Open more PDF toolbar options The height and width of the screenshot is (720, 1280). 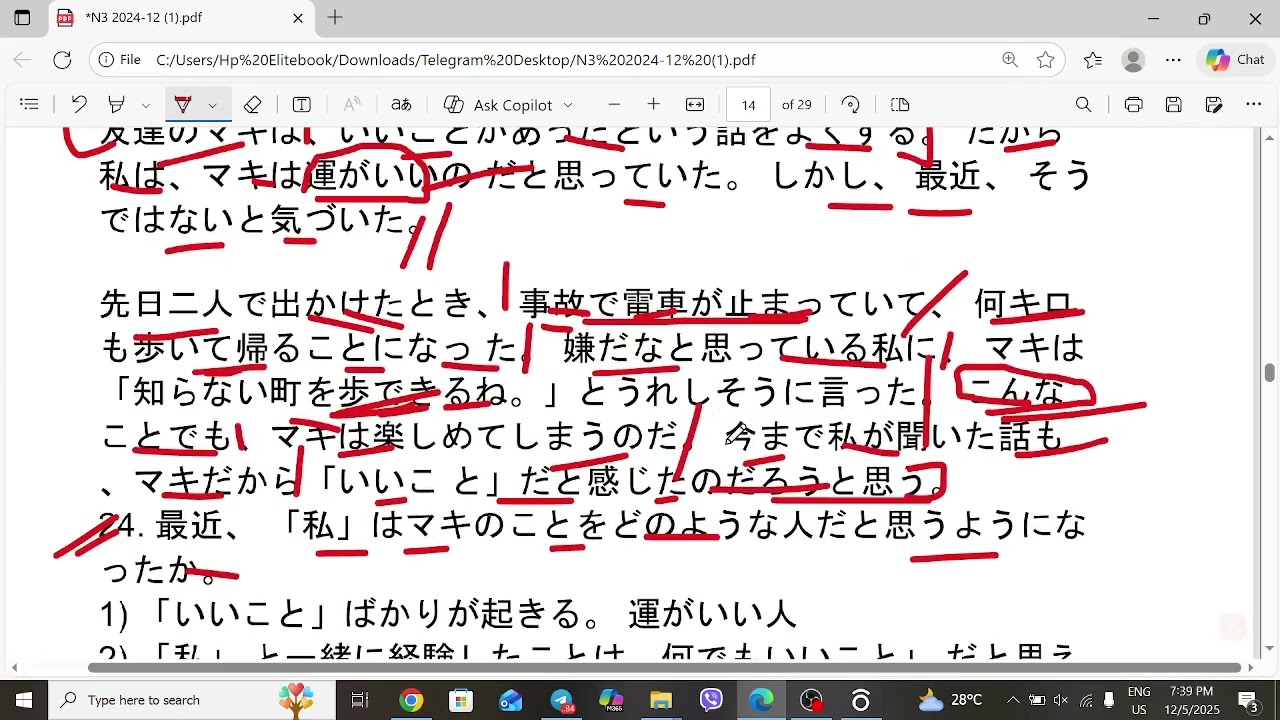(1254, 105)
